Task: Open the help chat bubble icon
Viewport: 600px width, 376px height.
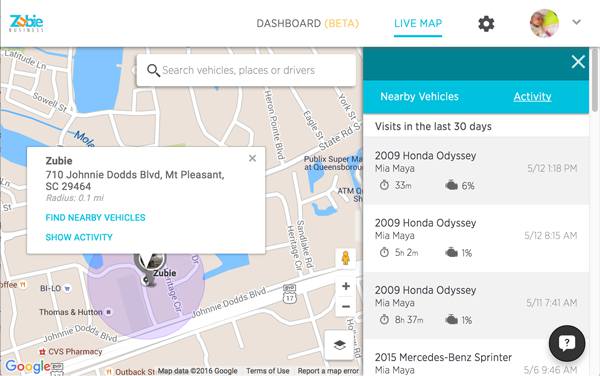Action: coord(567,343)
